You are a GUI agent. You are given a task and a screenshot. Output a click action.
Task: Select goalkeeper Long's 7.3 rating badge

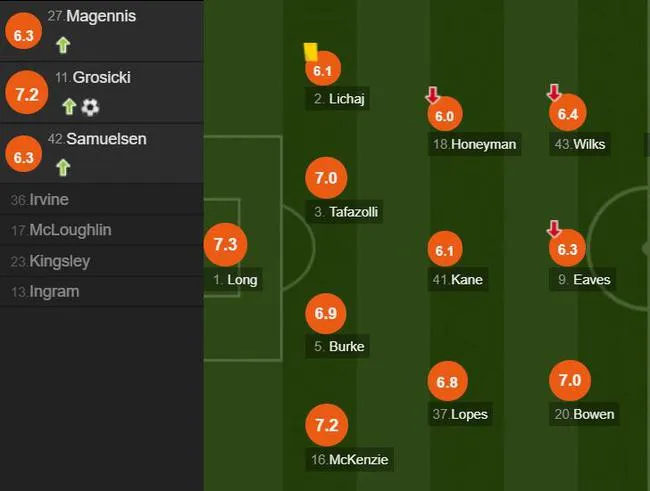click(x=226, y=245)
